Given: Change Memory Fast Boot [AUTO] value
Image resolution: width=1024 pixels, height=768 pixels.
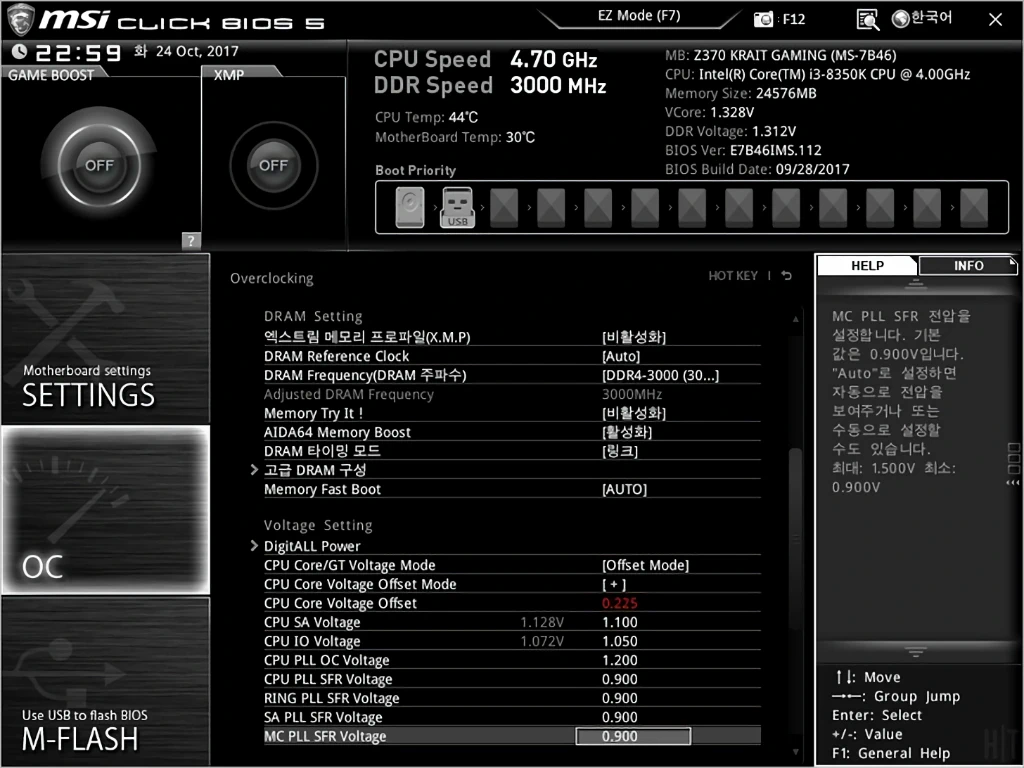Looking at the screenshot, I should pos(624,489).
